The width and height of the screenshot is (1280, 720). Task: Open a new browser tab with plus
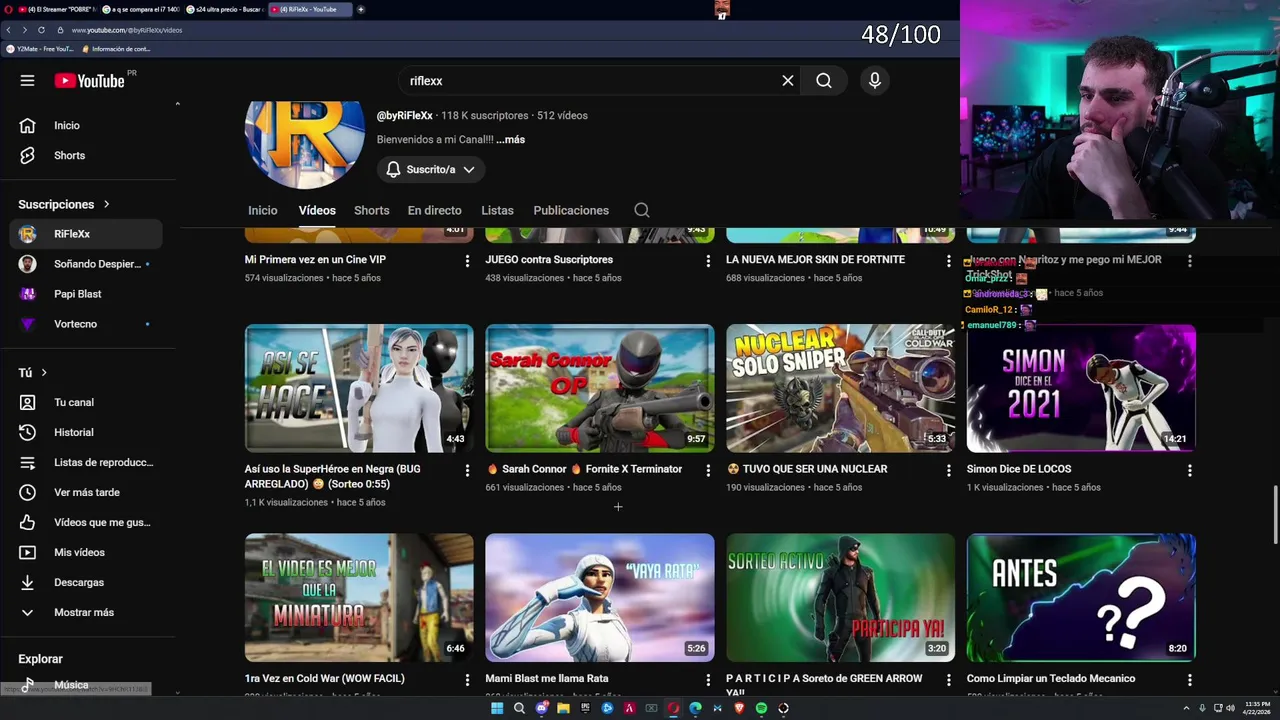(361, 9)
